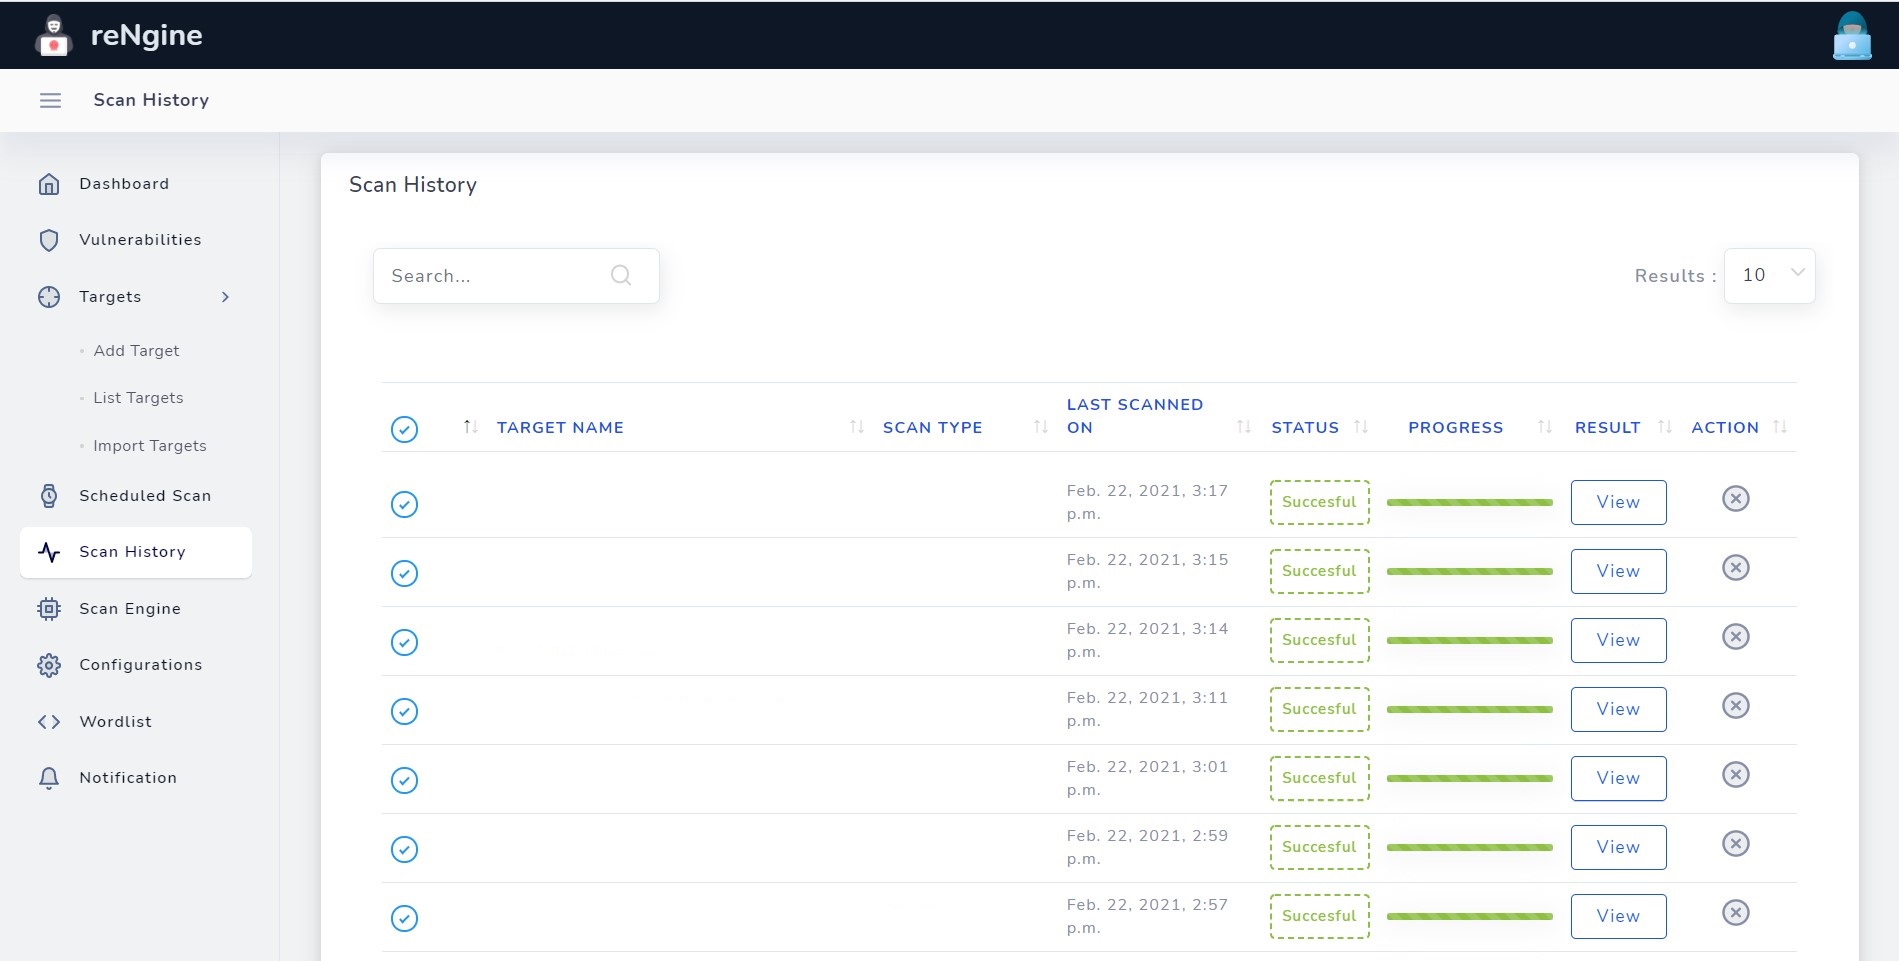The height and width of the screenshot is (961, 1899).
Task: View result of 3:14 p.m. scan
Action: 1618,640
